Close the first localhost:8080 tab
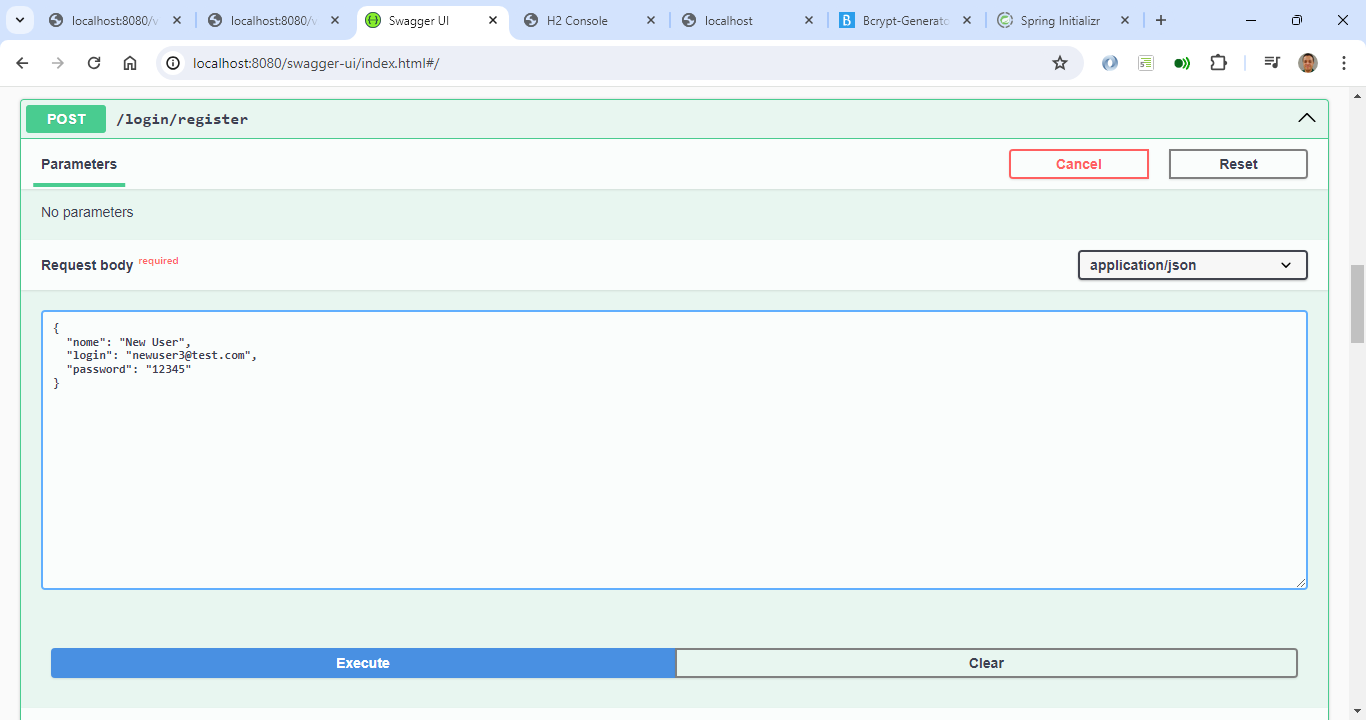 (x=177, y=20)
